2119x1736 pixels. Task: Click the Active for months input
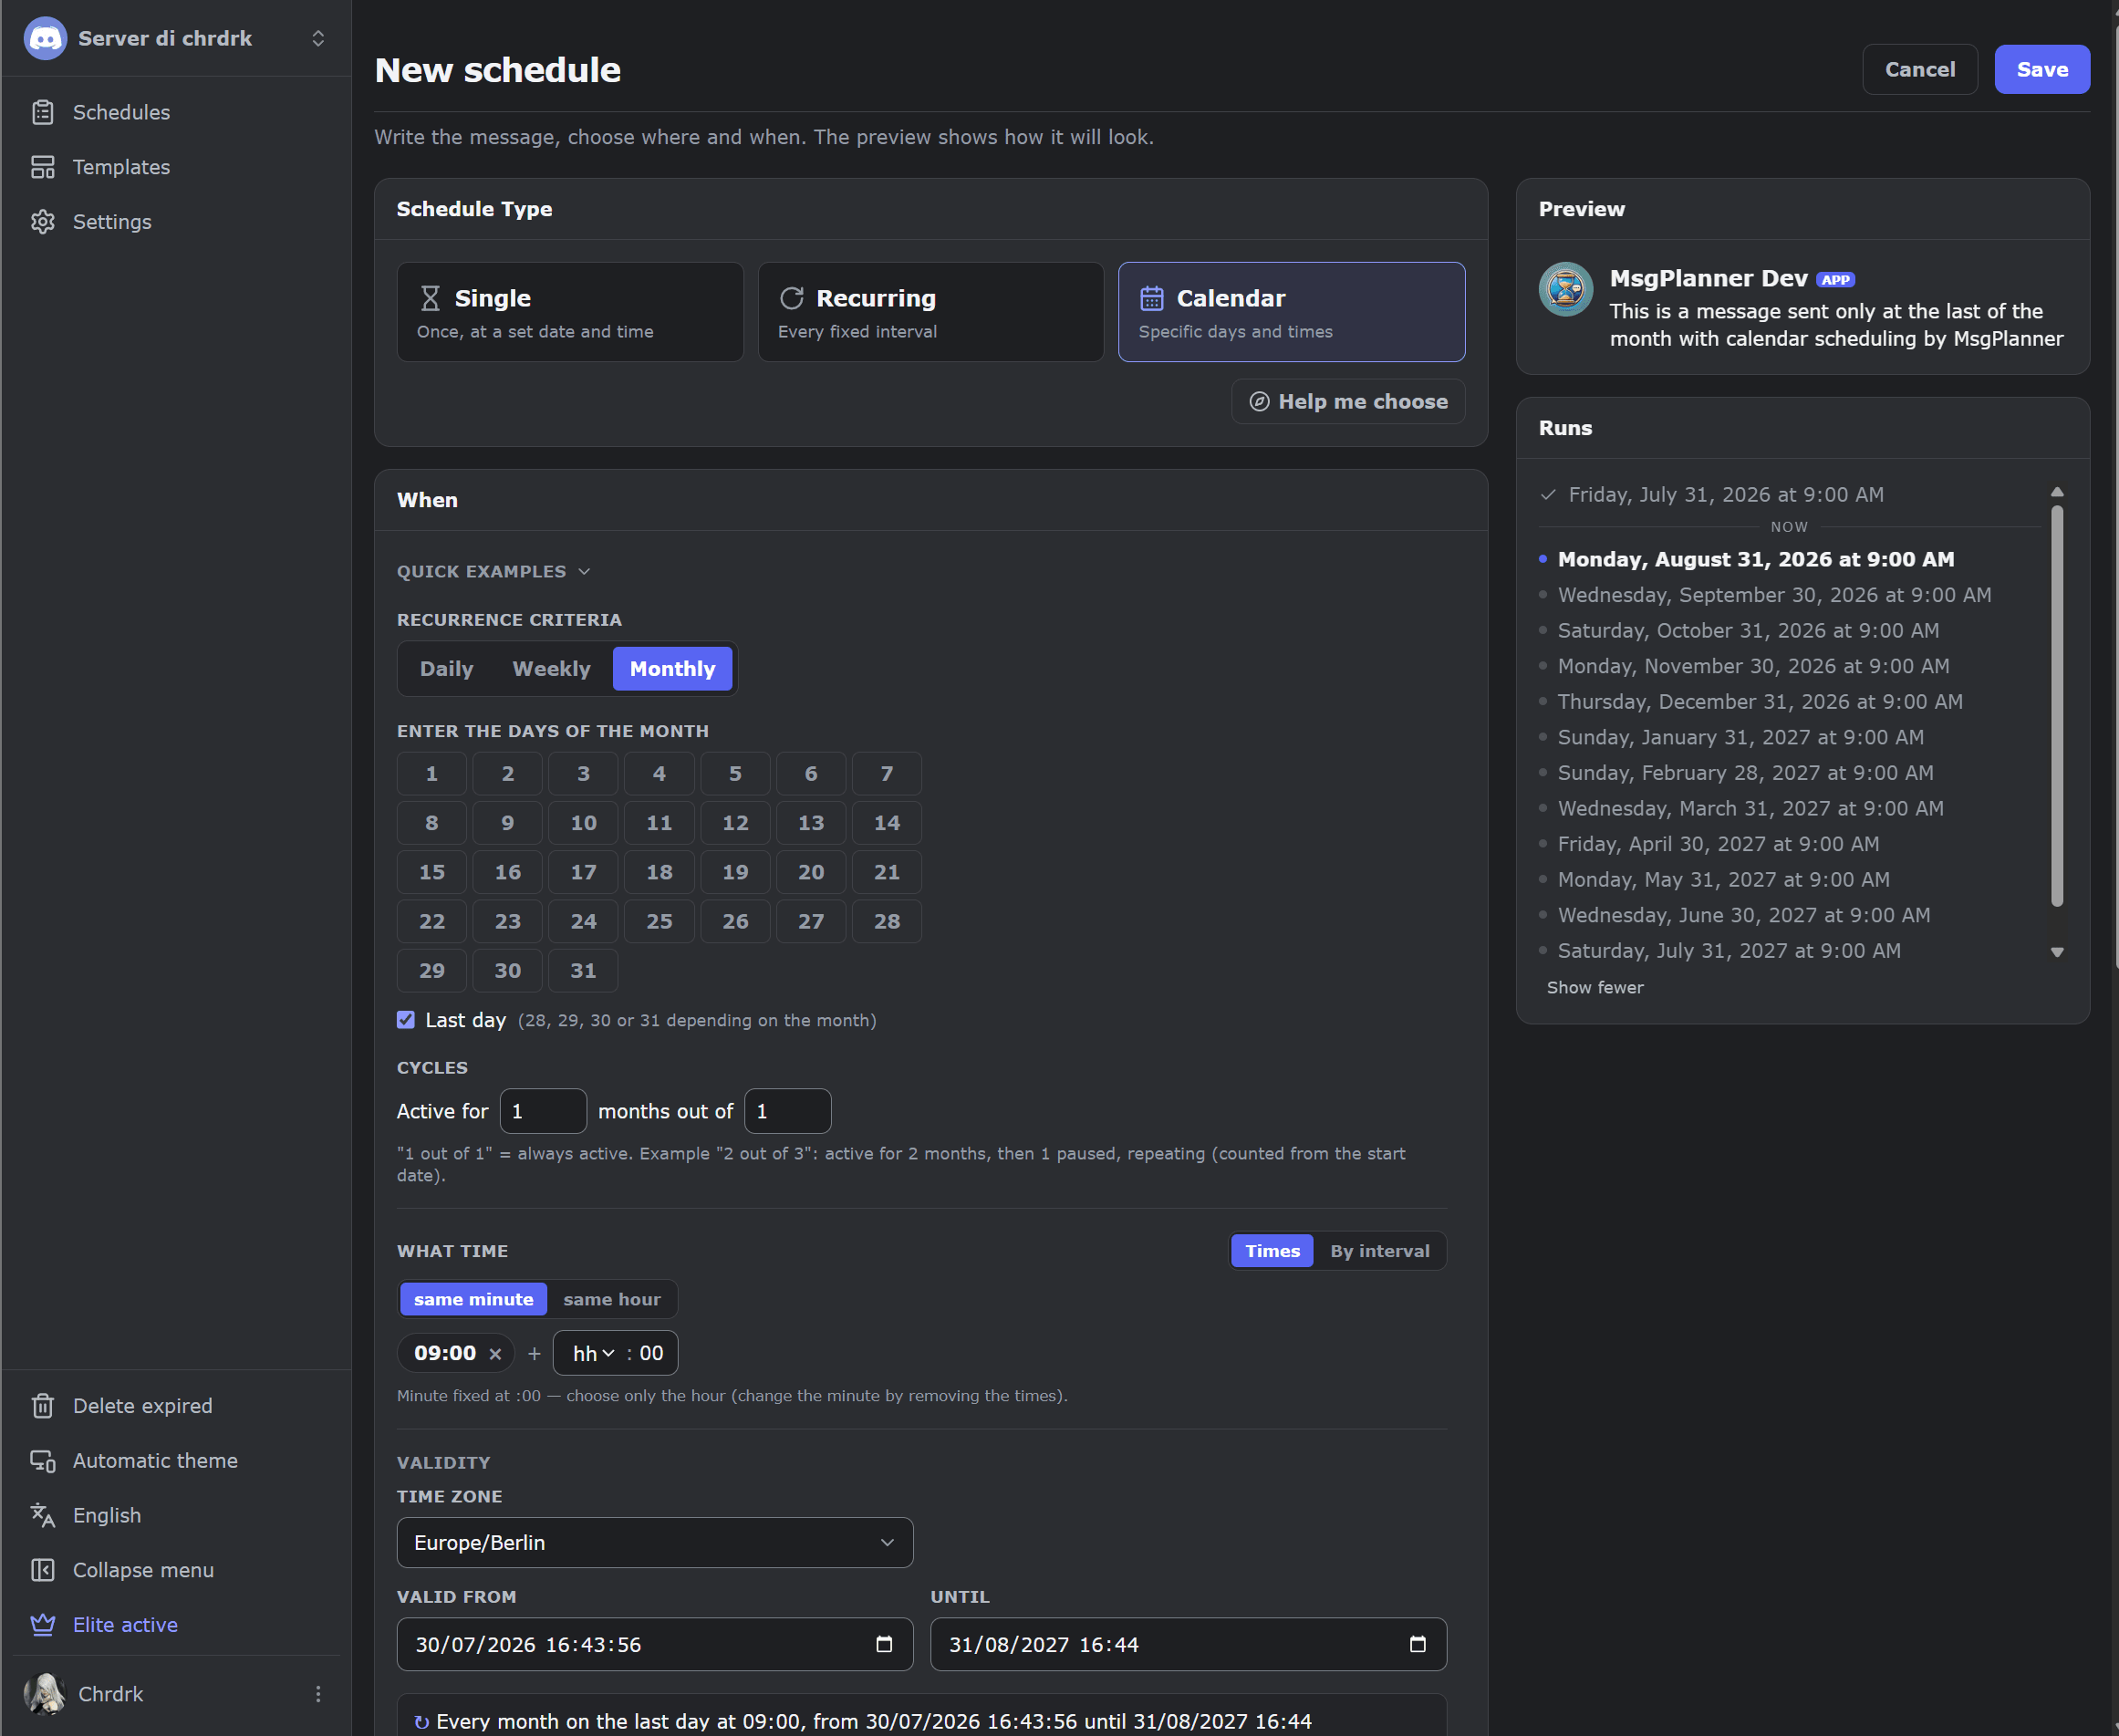point(543,1111)
